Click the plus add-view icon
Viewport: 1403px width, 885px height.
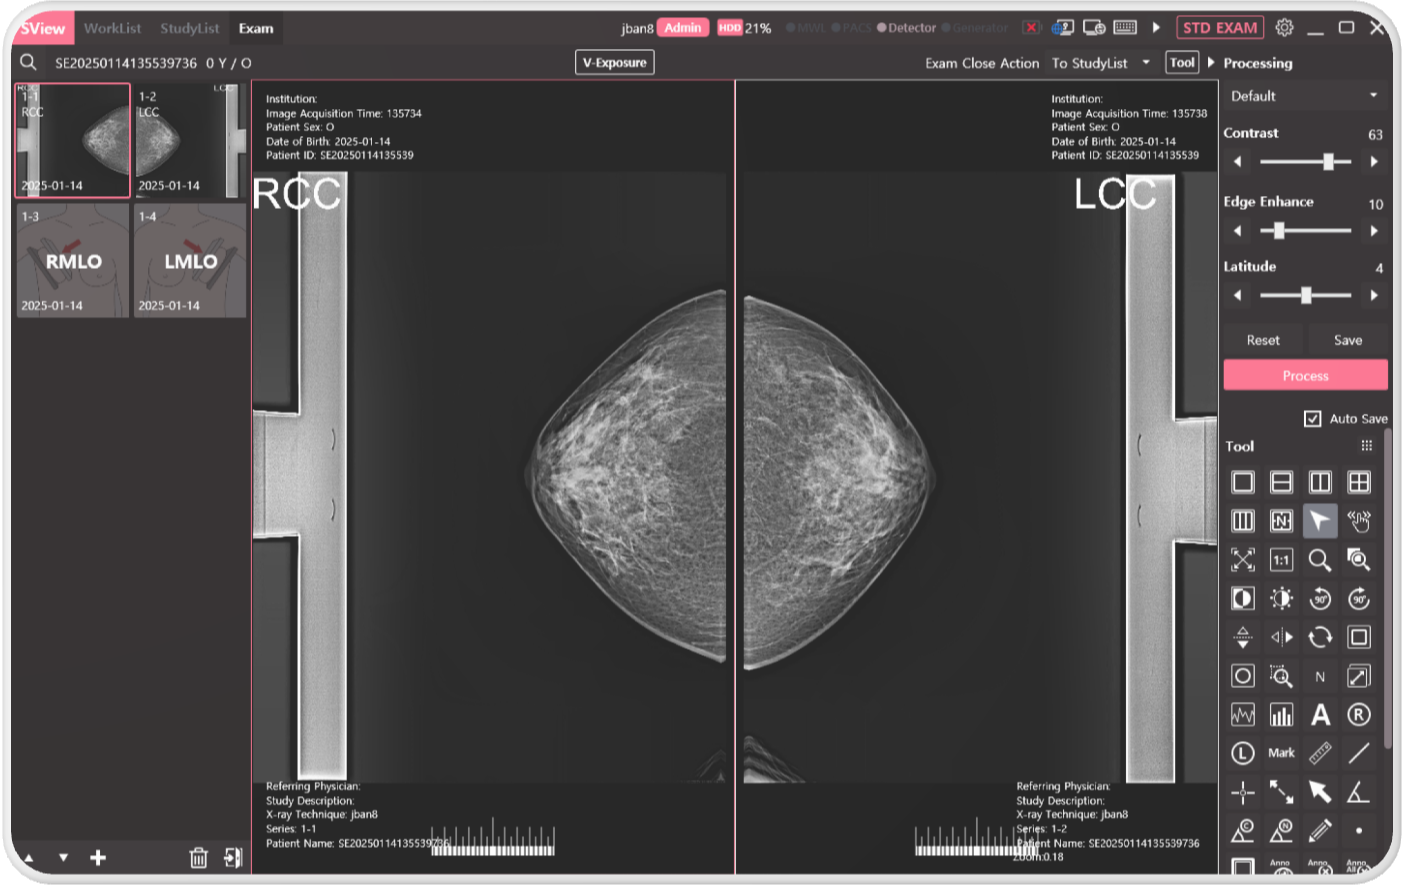[x=98, y=857]
